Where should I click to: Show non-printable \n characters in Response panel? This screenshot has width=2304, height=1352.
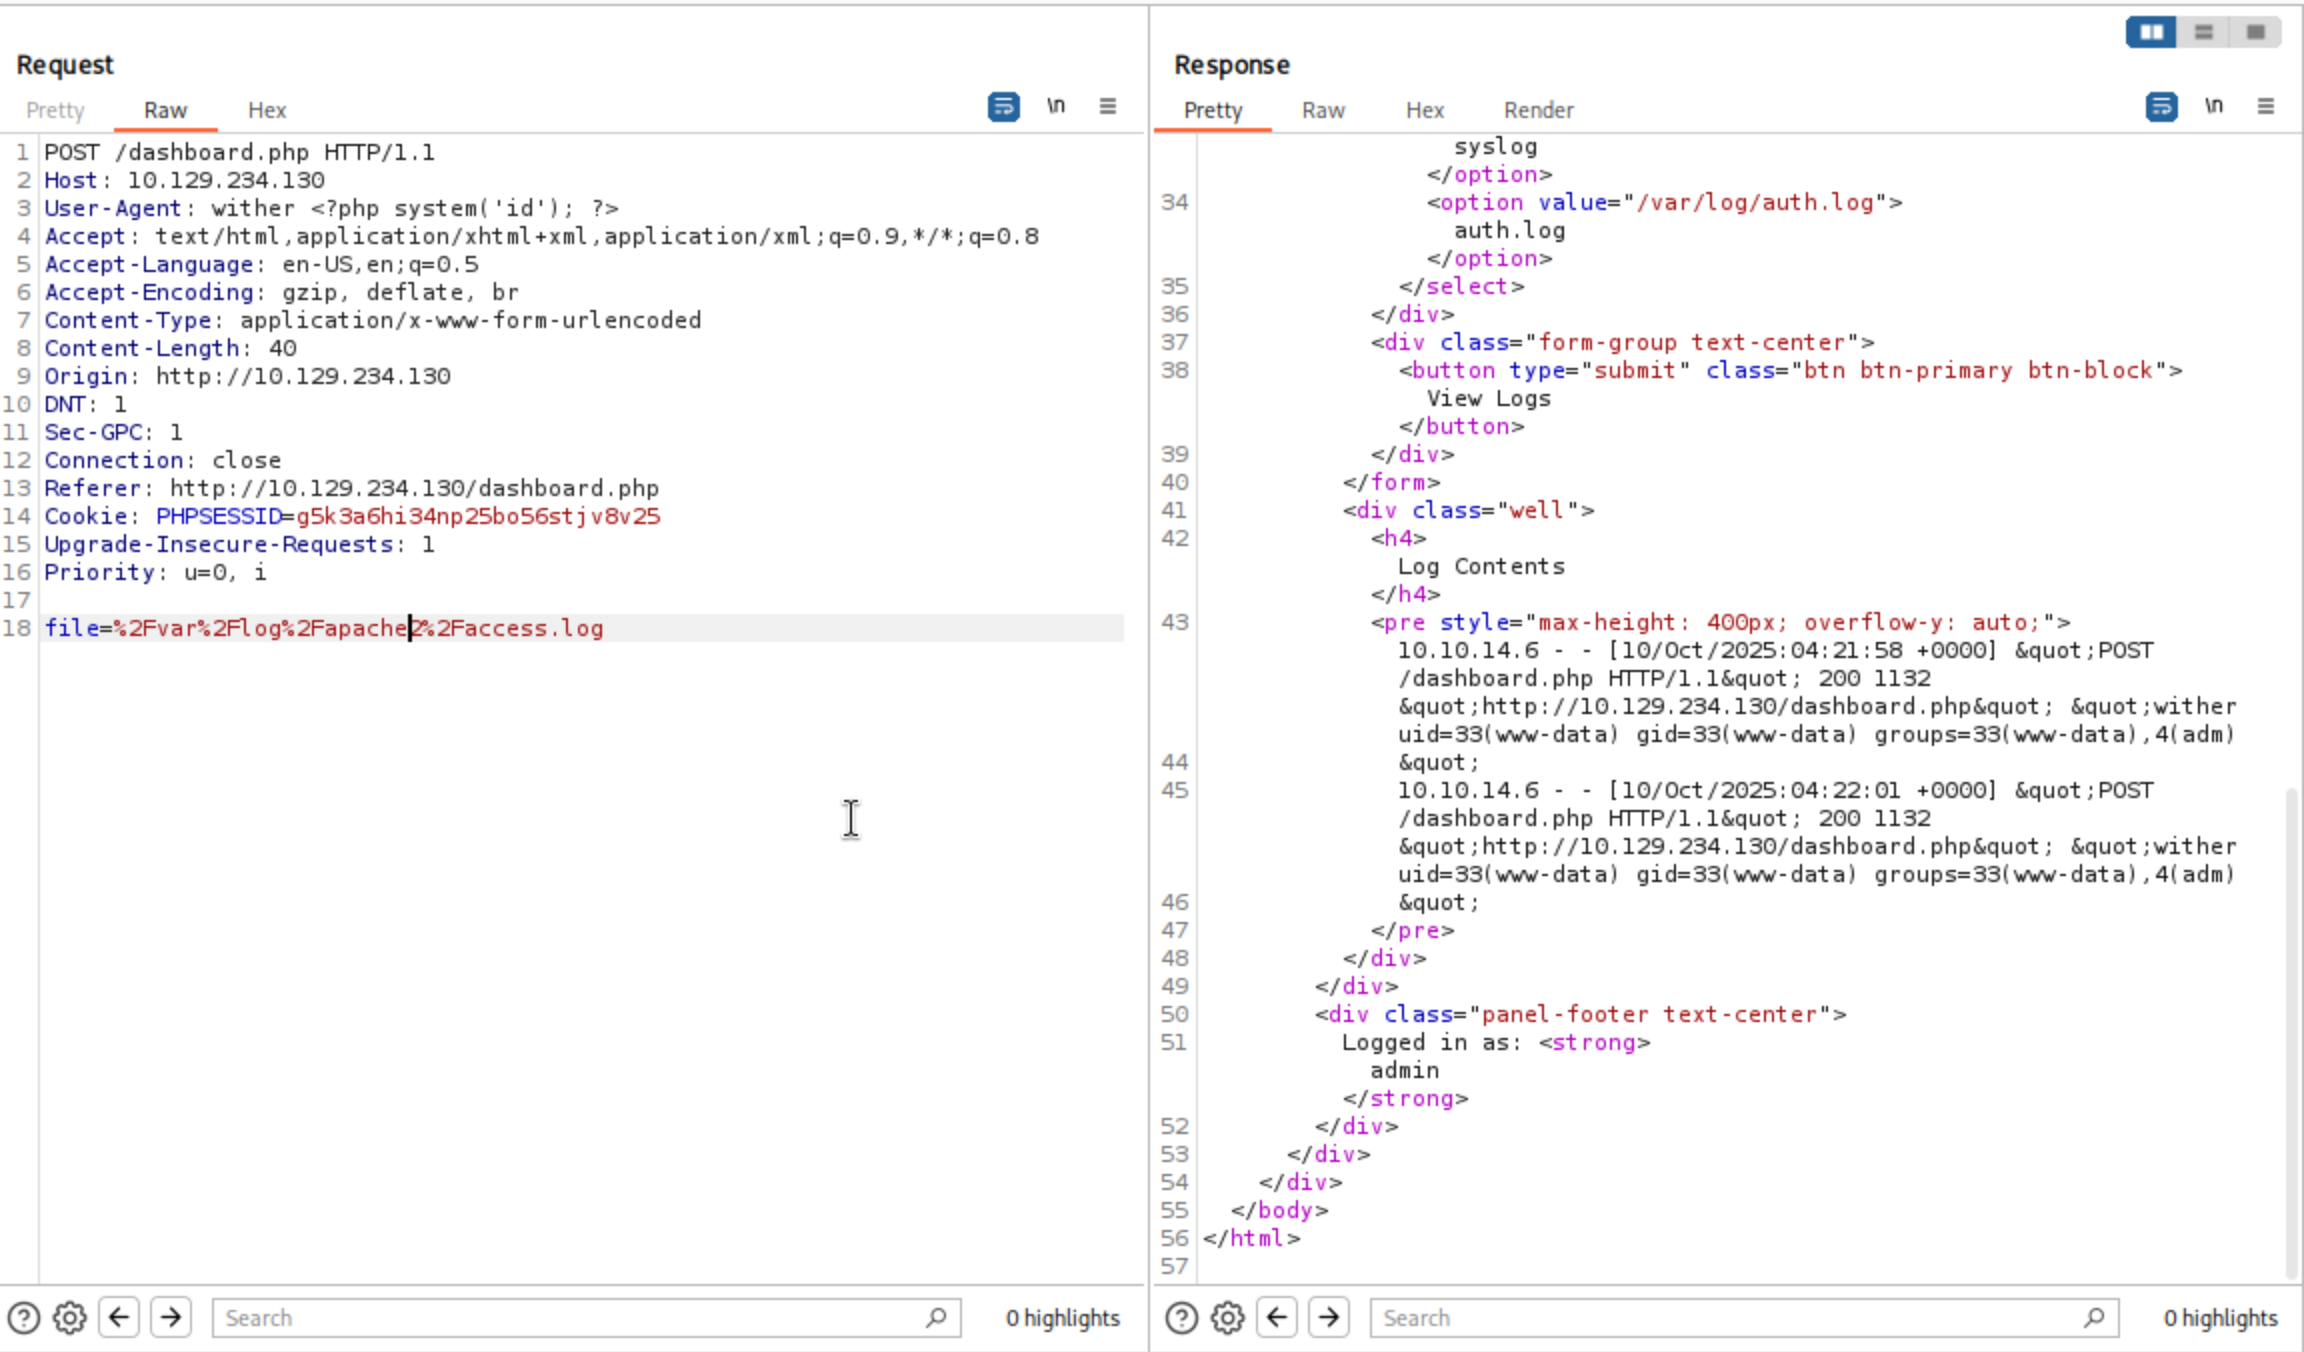[x=2214, y=106]
